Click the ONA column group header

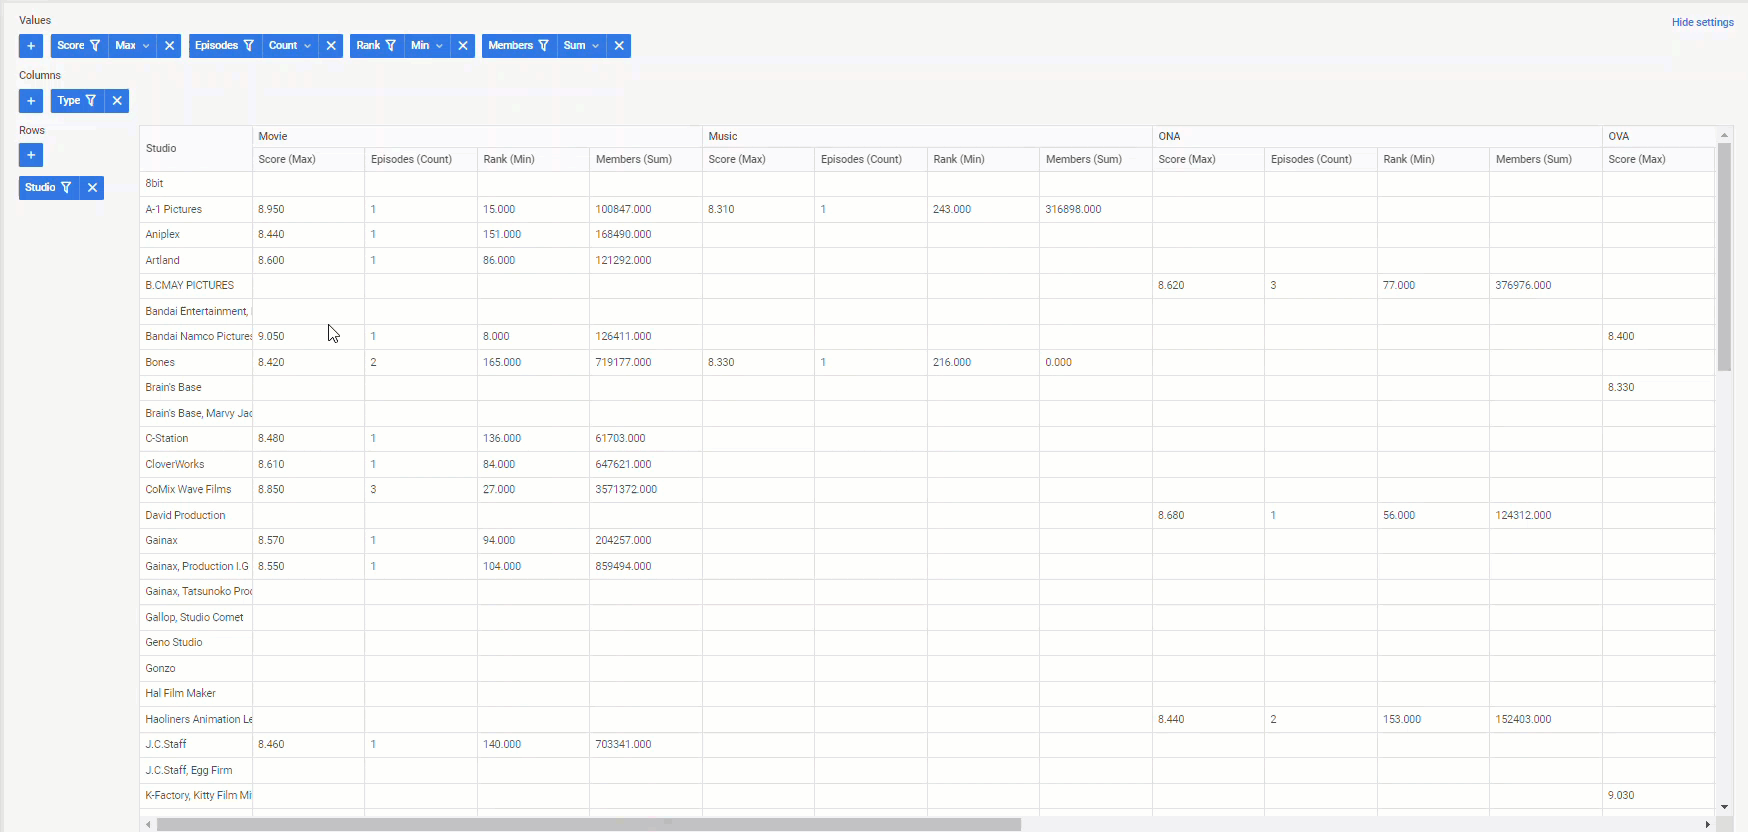coord(1377,136)
